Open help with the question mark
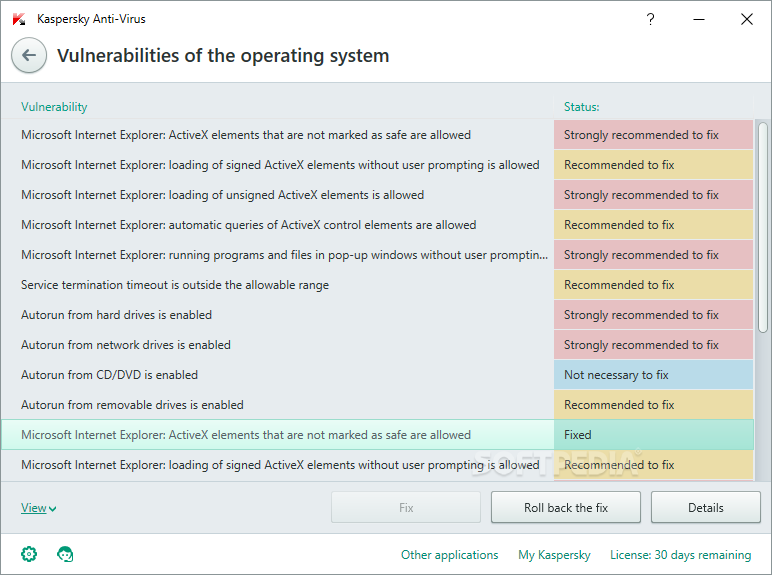The width and height of the screenshot is (772, 575). [650, 19]
